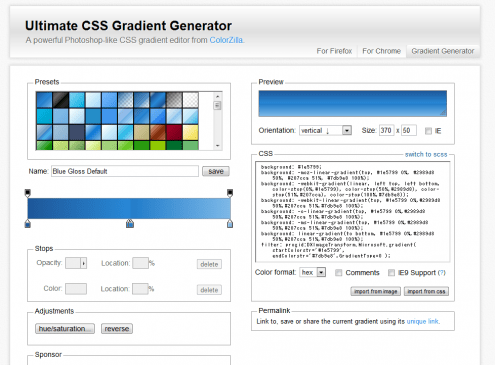
Task: Click the Size height field showing 50
Action: coord(409,130)
